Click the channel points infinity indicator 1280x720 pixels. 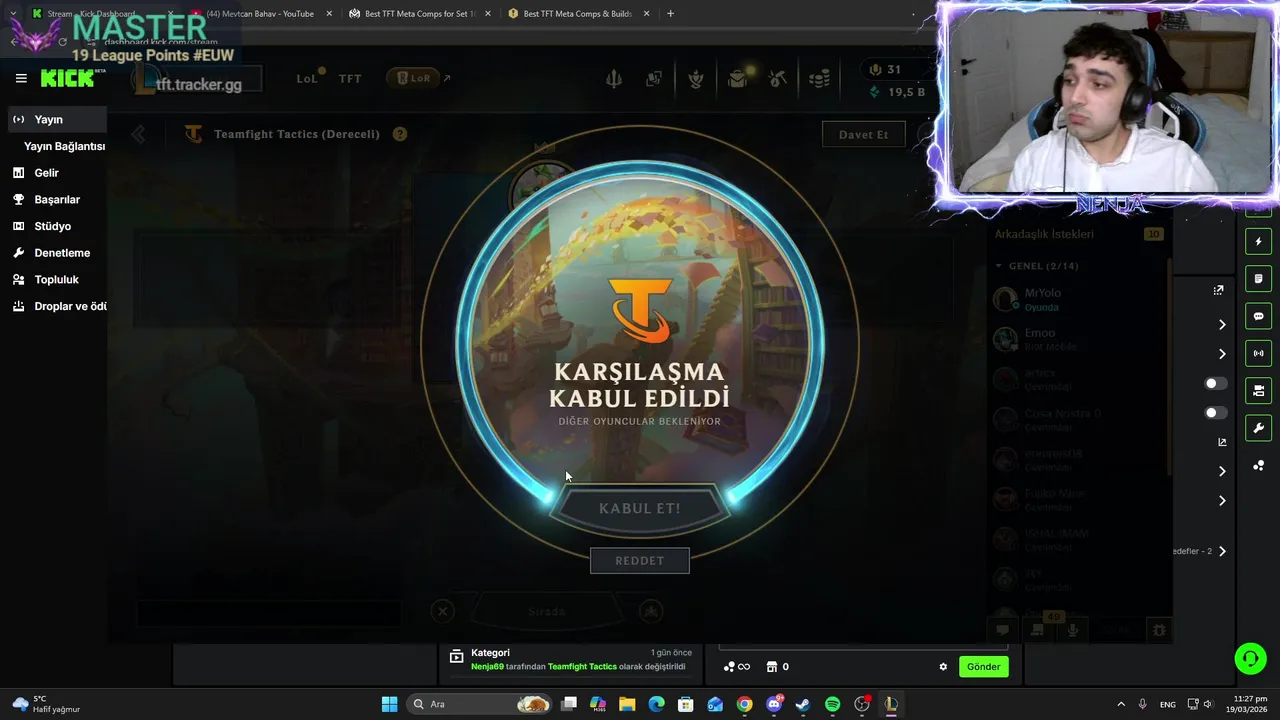point(736,667)
